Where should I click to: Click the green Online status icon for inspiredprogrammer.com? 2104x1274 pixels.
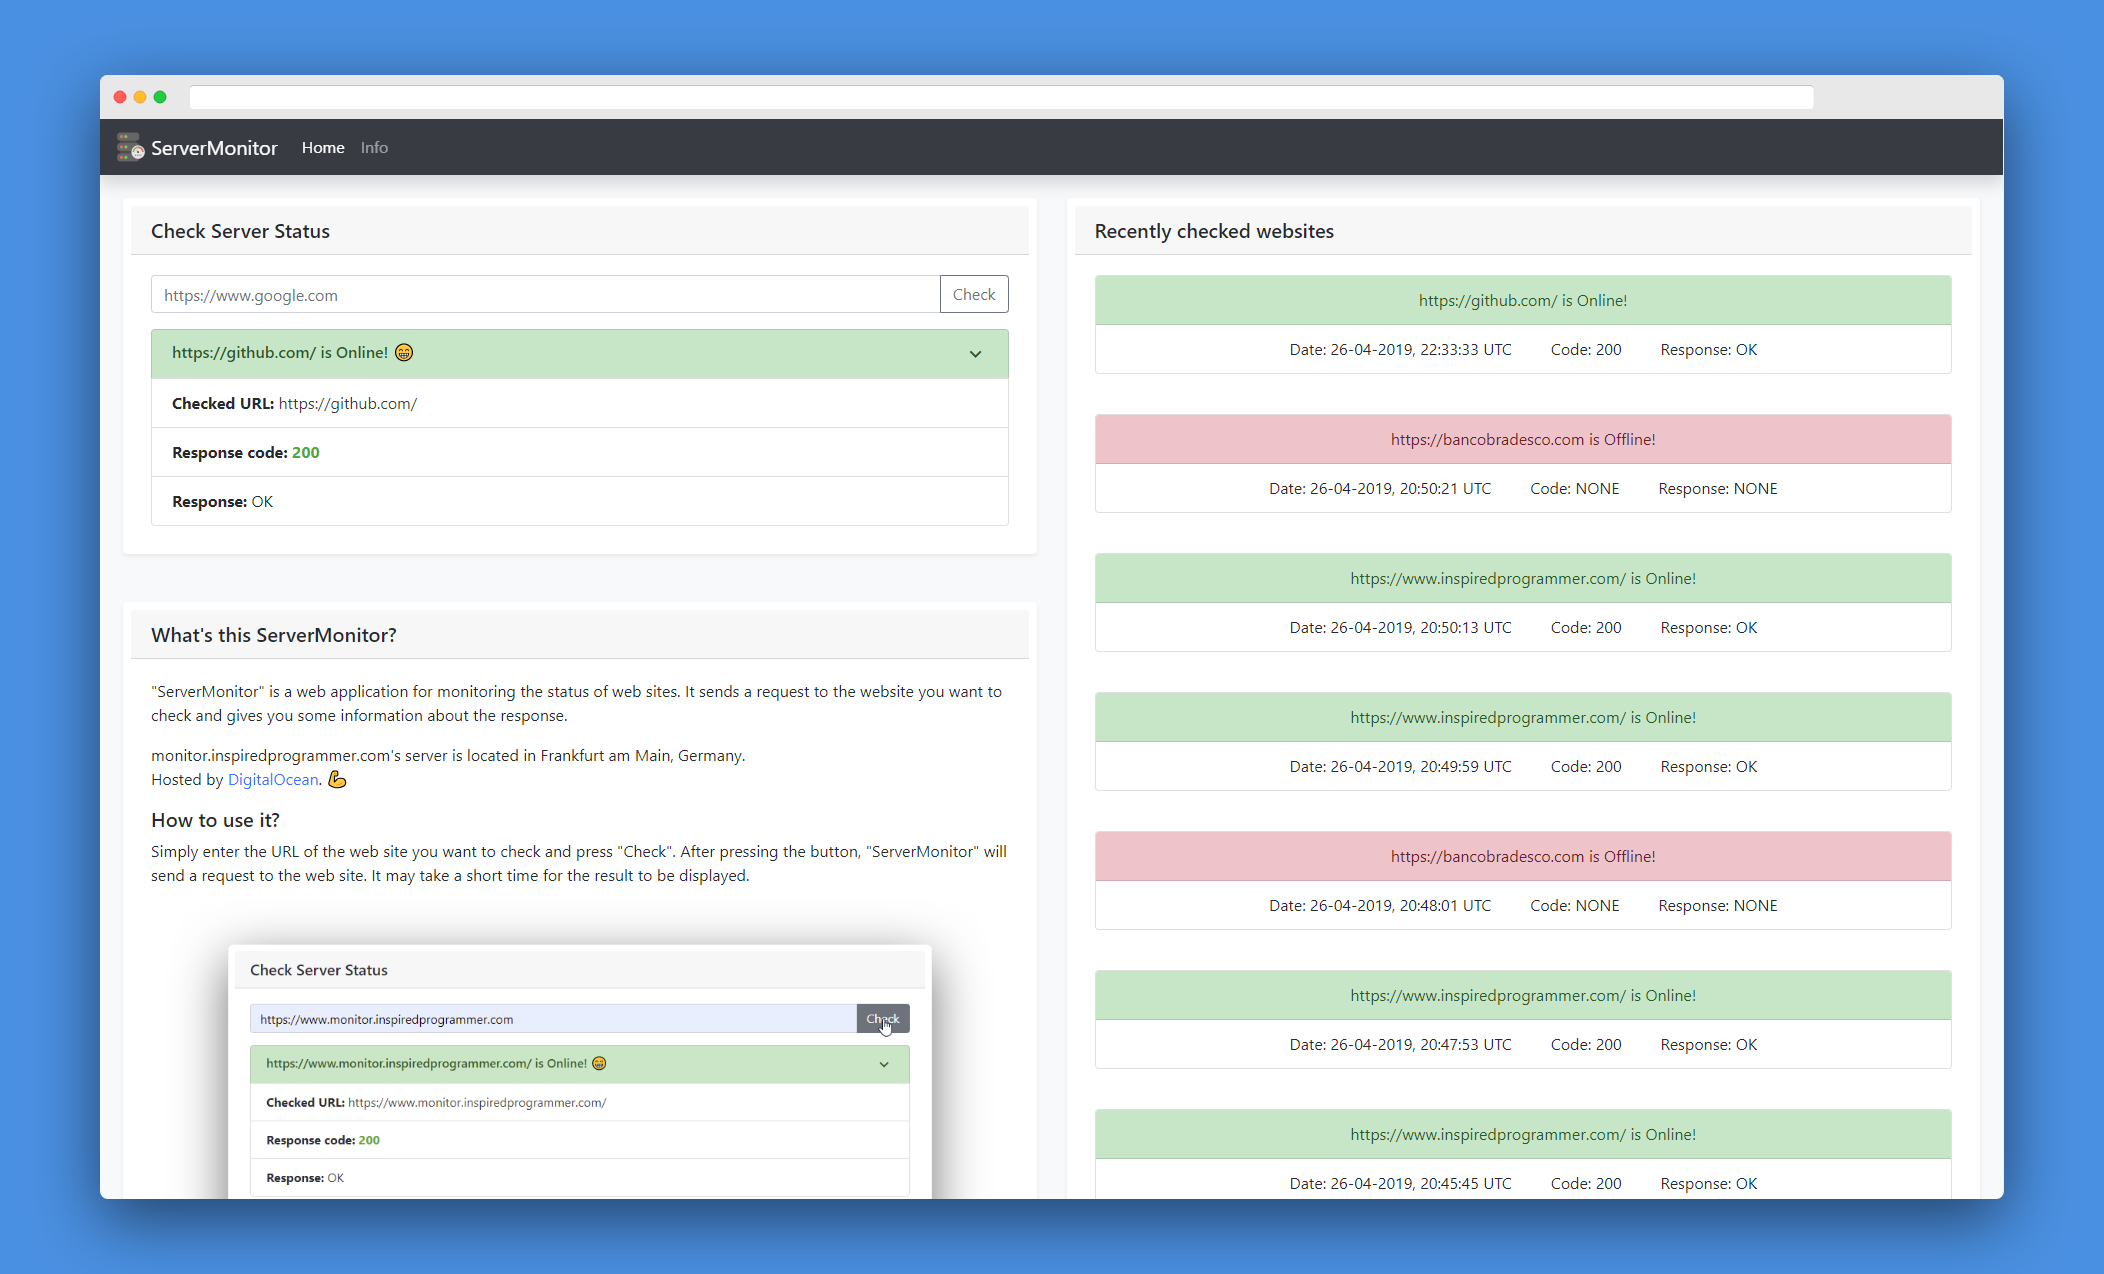1522,578
